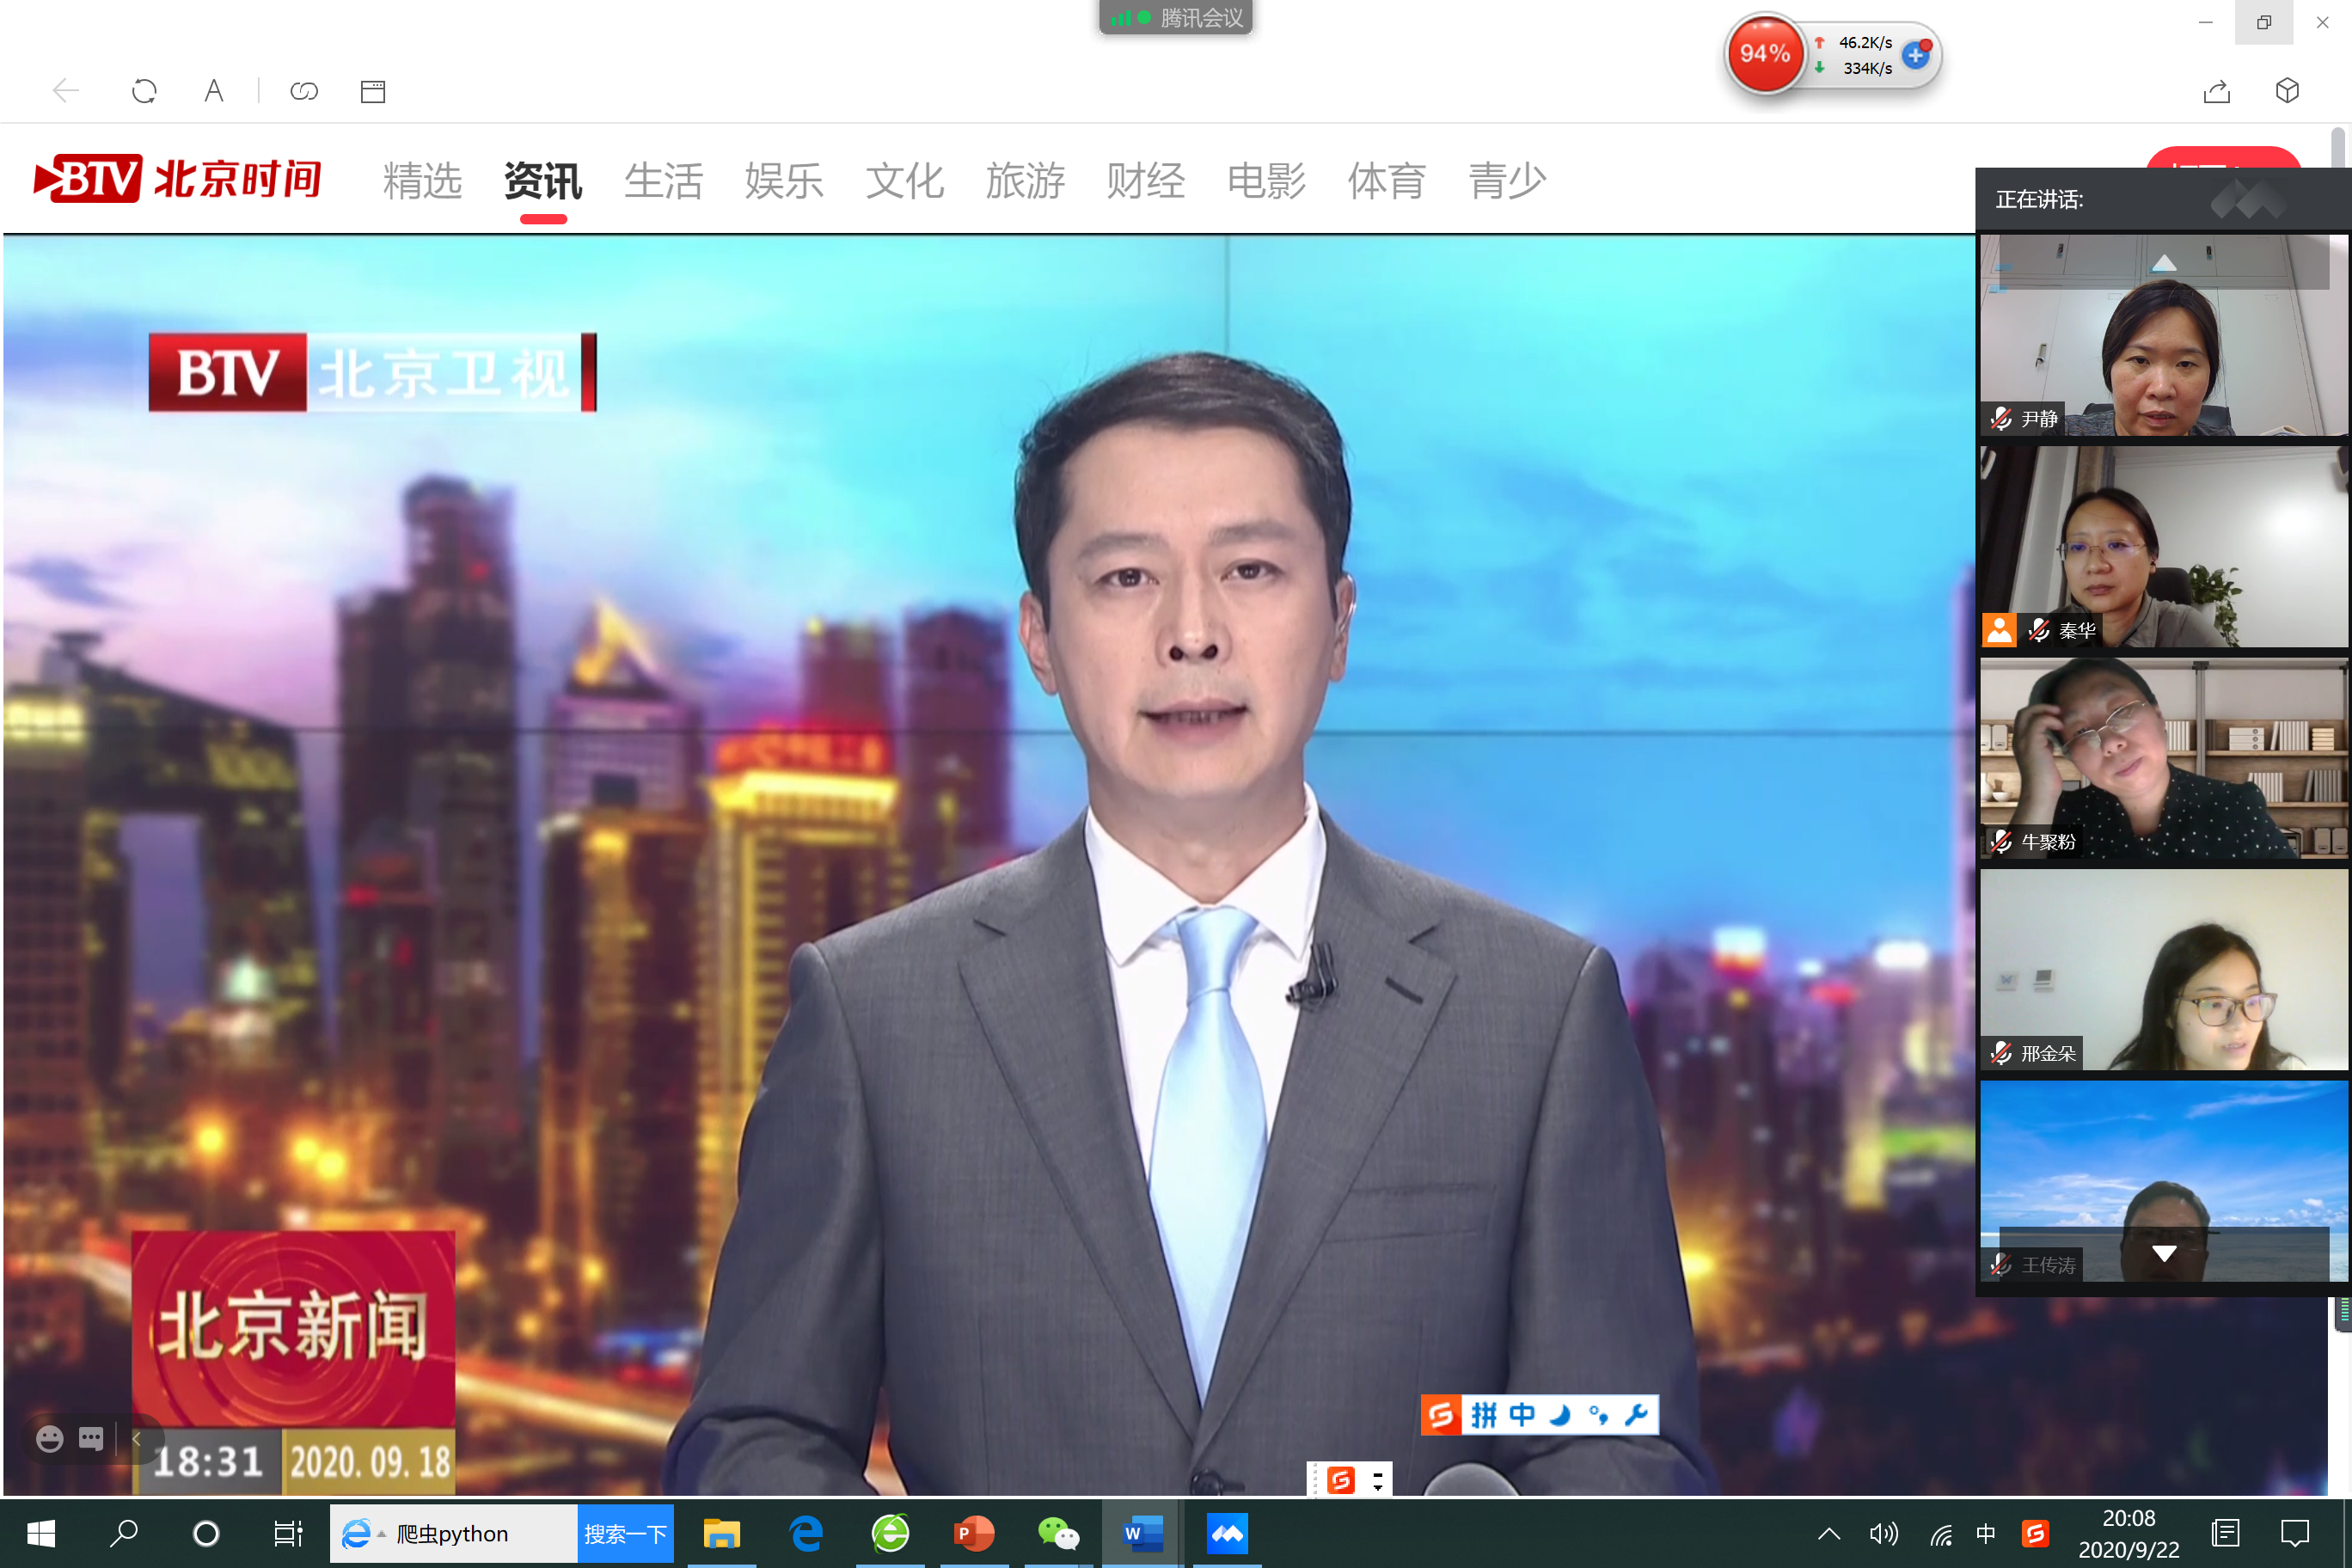
Task: Click the copy link icon in toolbar
Action: (x=304, y=92)
